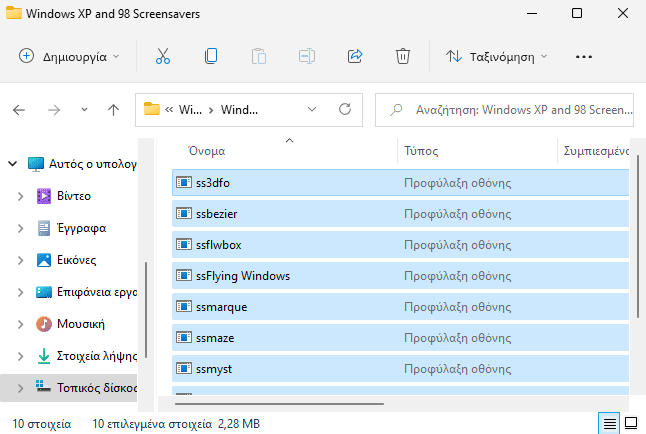
Task: Click the ss3dfo screensaver file icon
Action: 184,182
